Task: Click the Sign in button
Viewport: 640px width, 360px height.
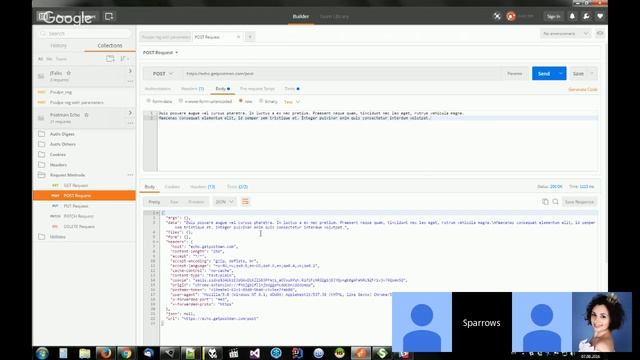Action: [553, 16]
